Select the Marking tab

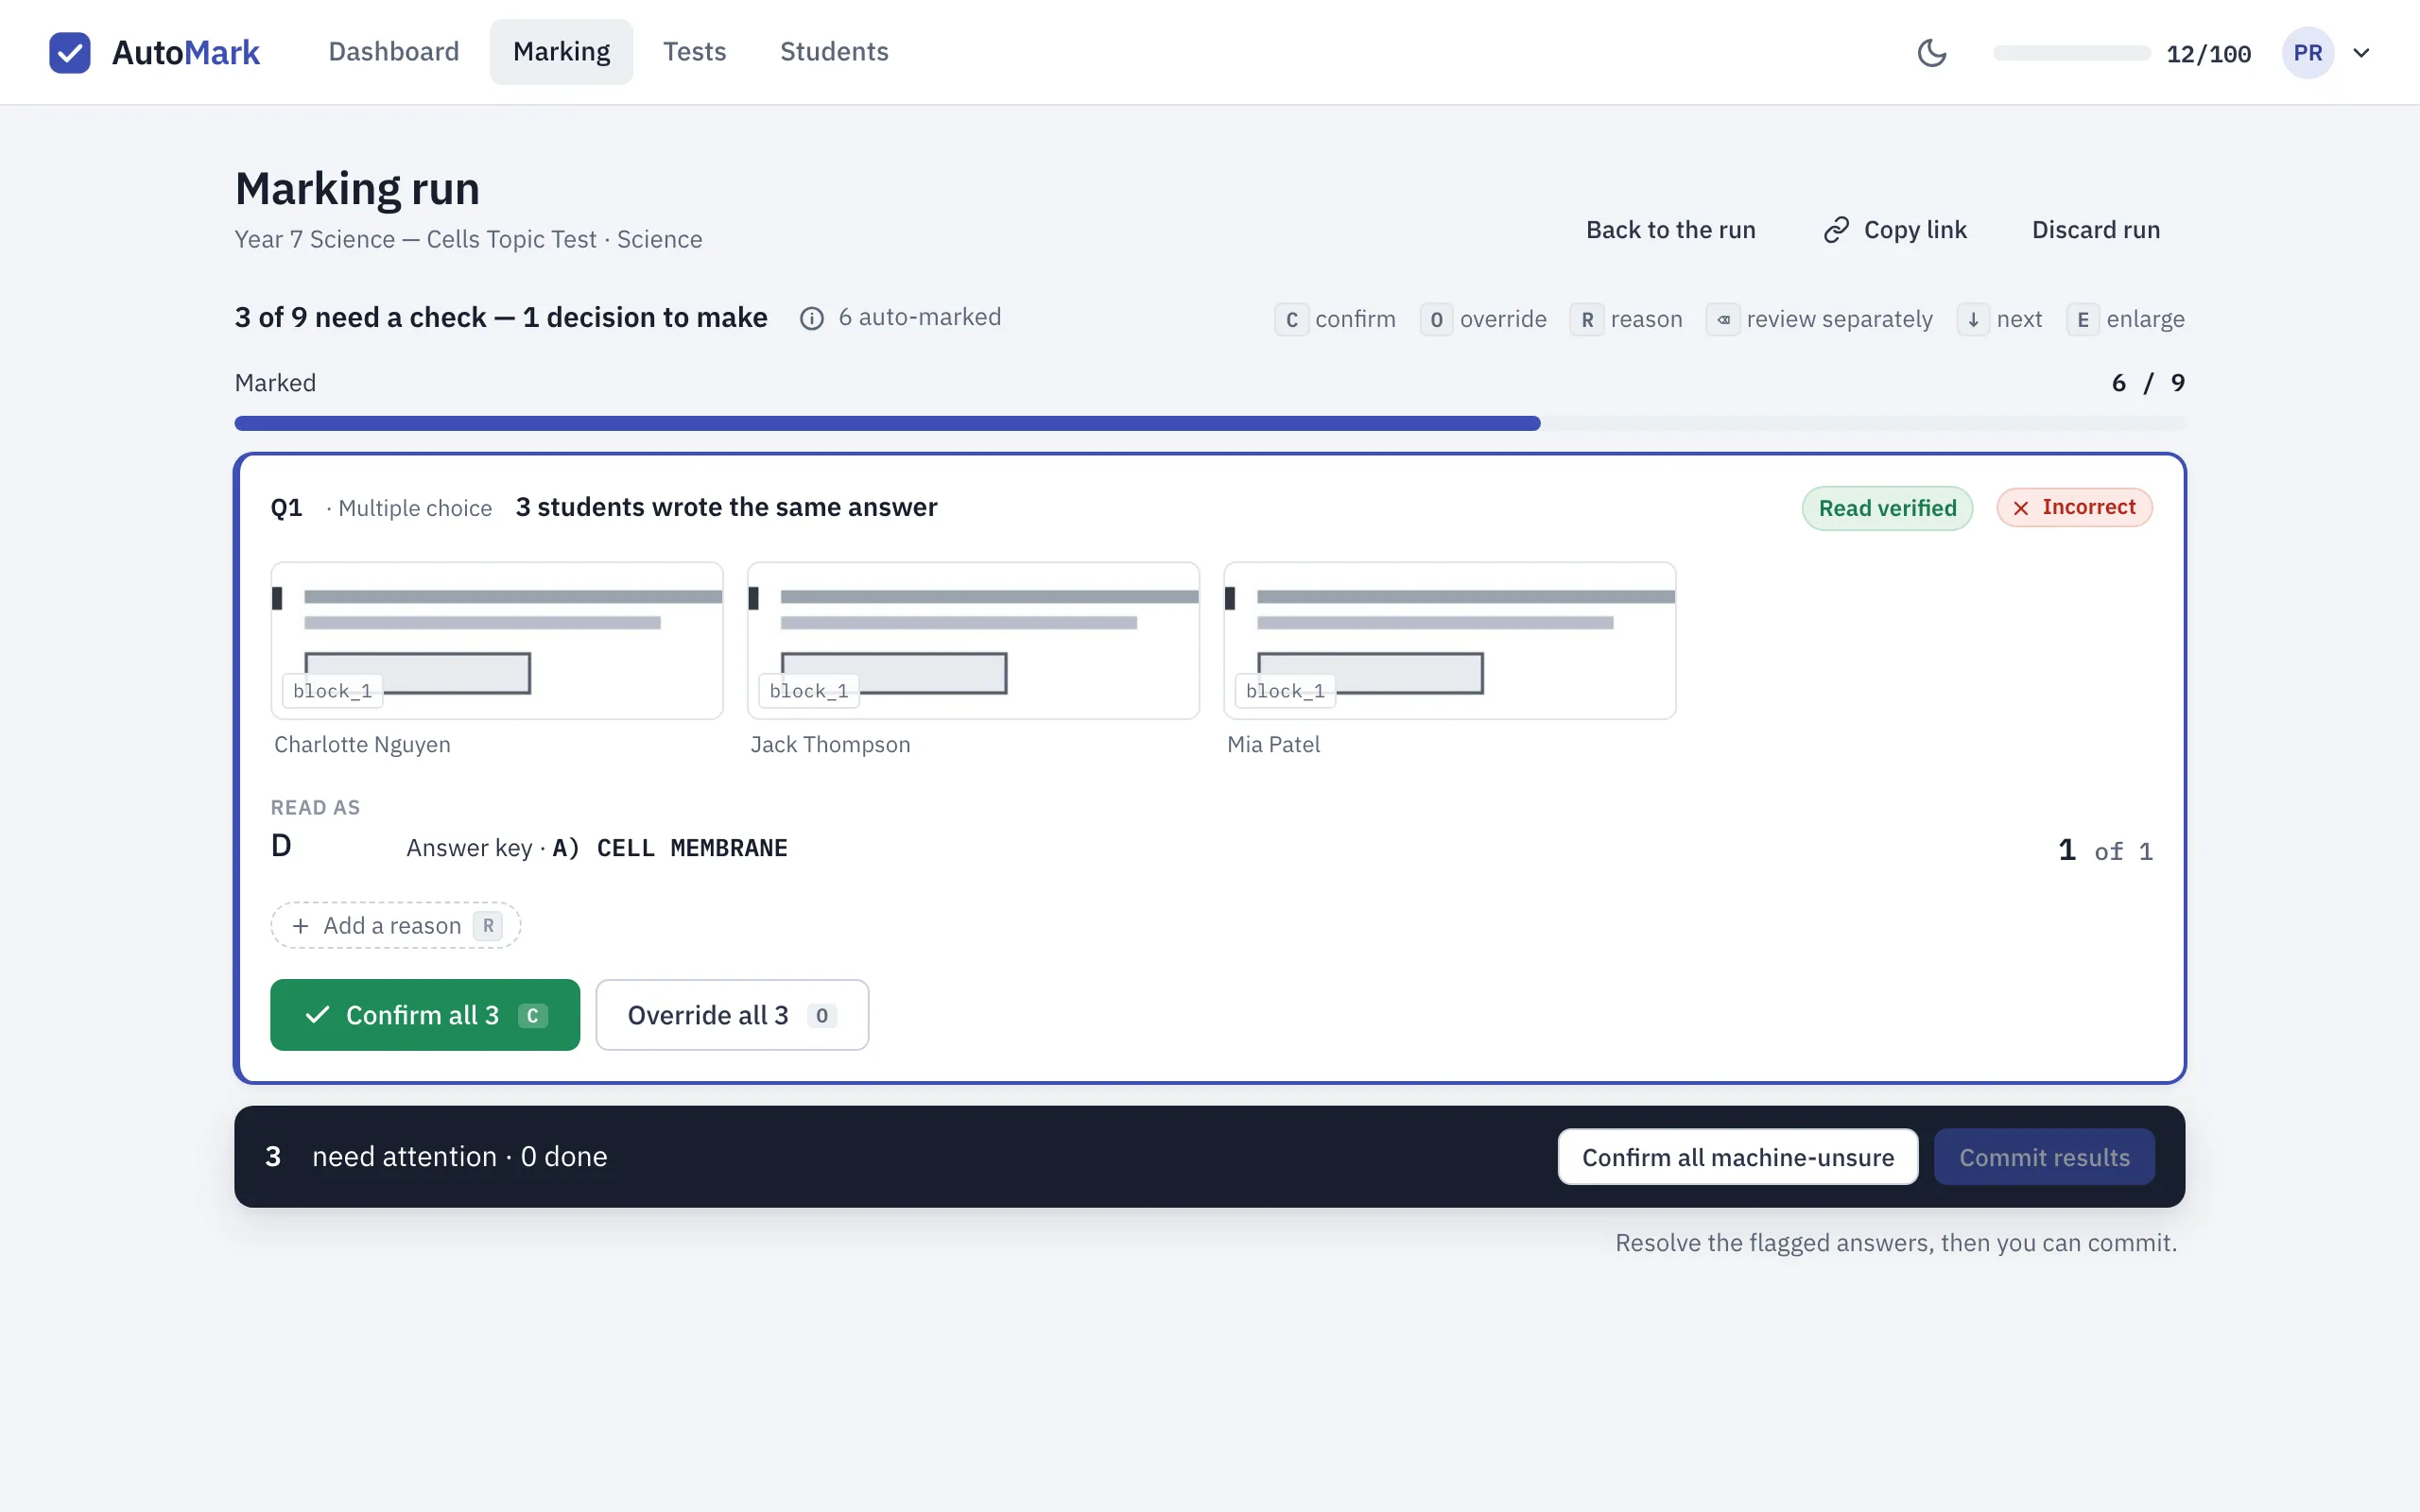[561, 52]
